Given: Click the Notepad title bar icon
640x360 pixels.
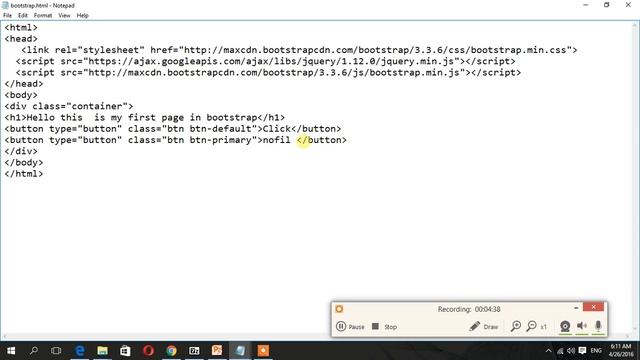Looking at the screenshot, I should tap(5, 5).
